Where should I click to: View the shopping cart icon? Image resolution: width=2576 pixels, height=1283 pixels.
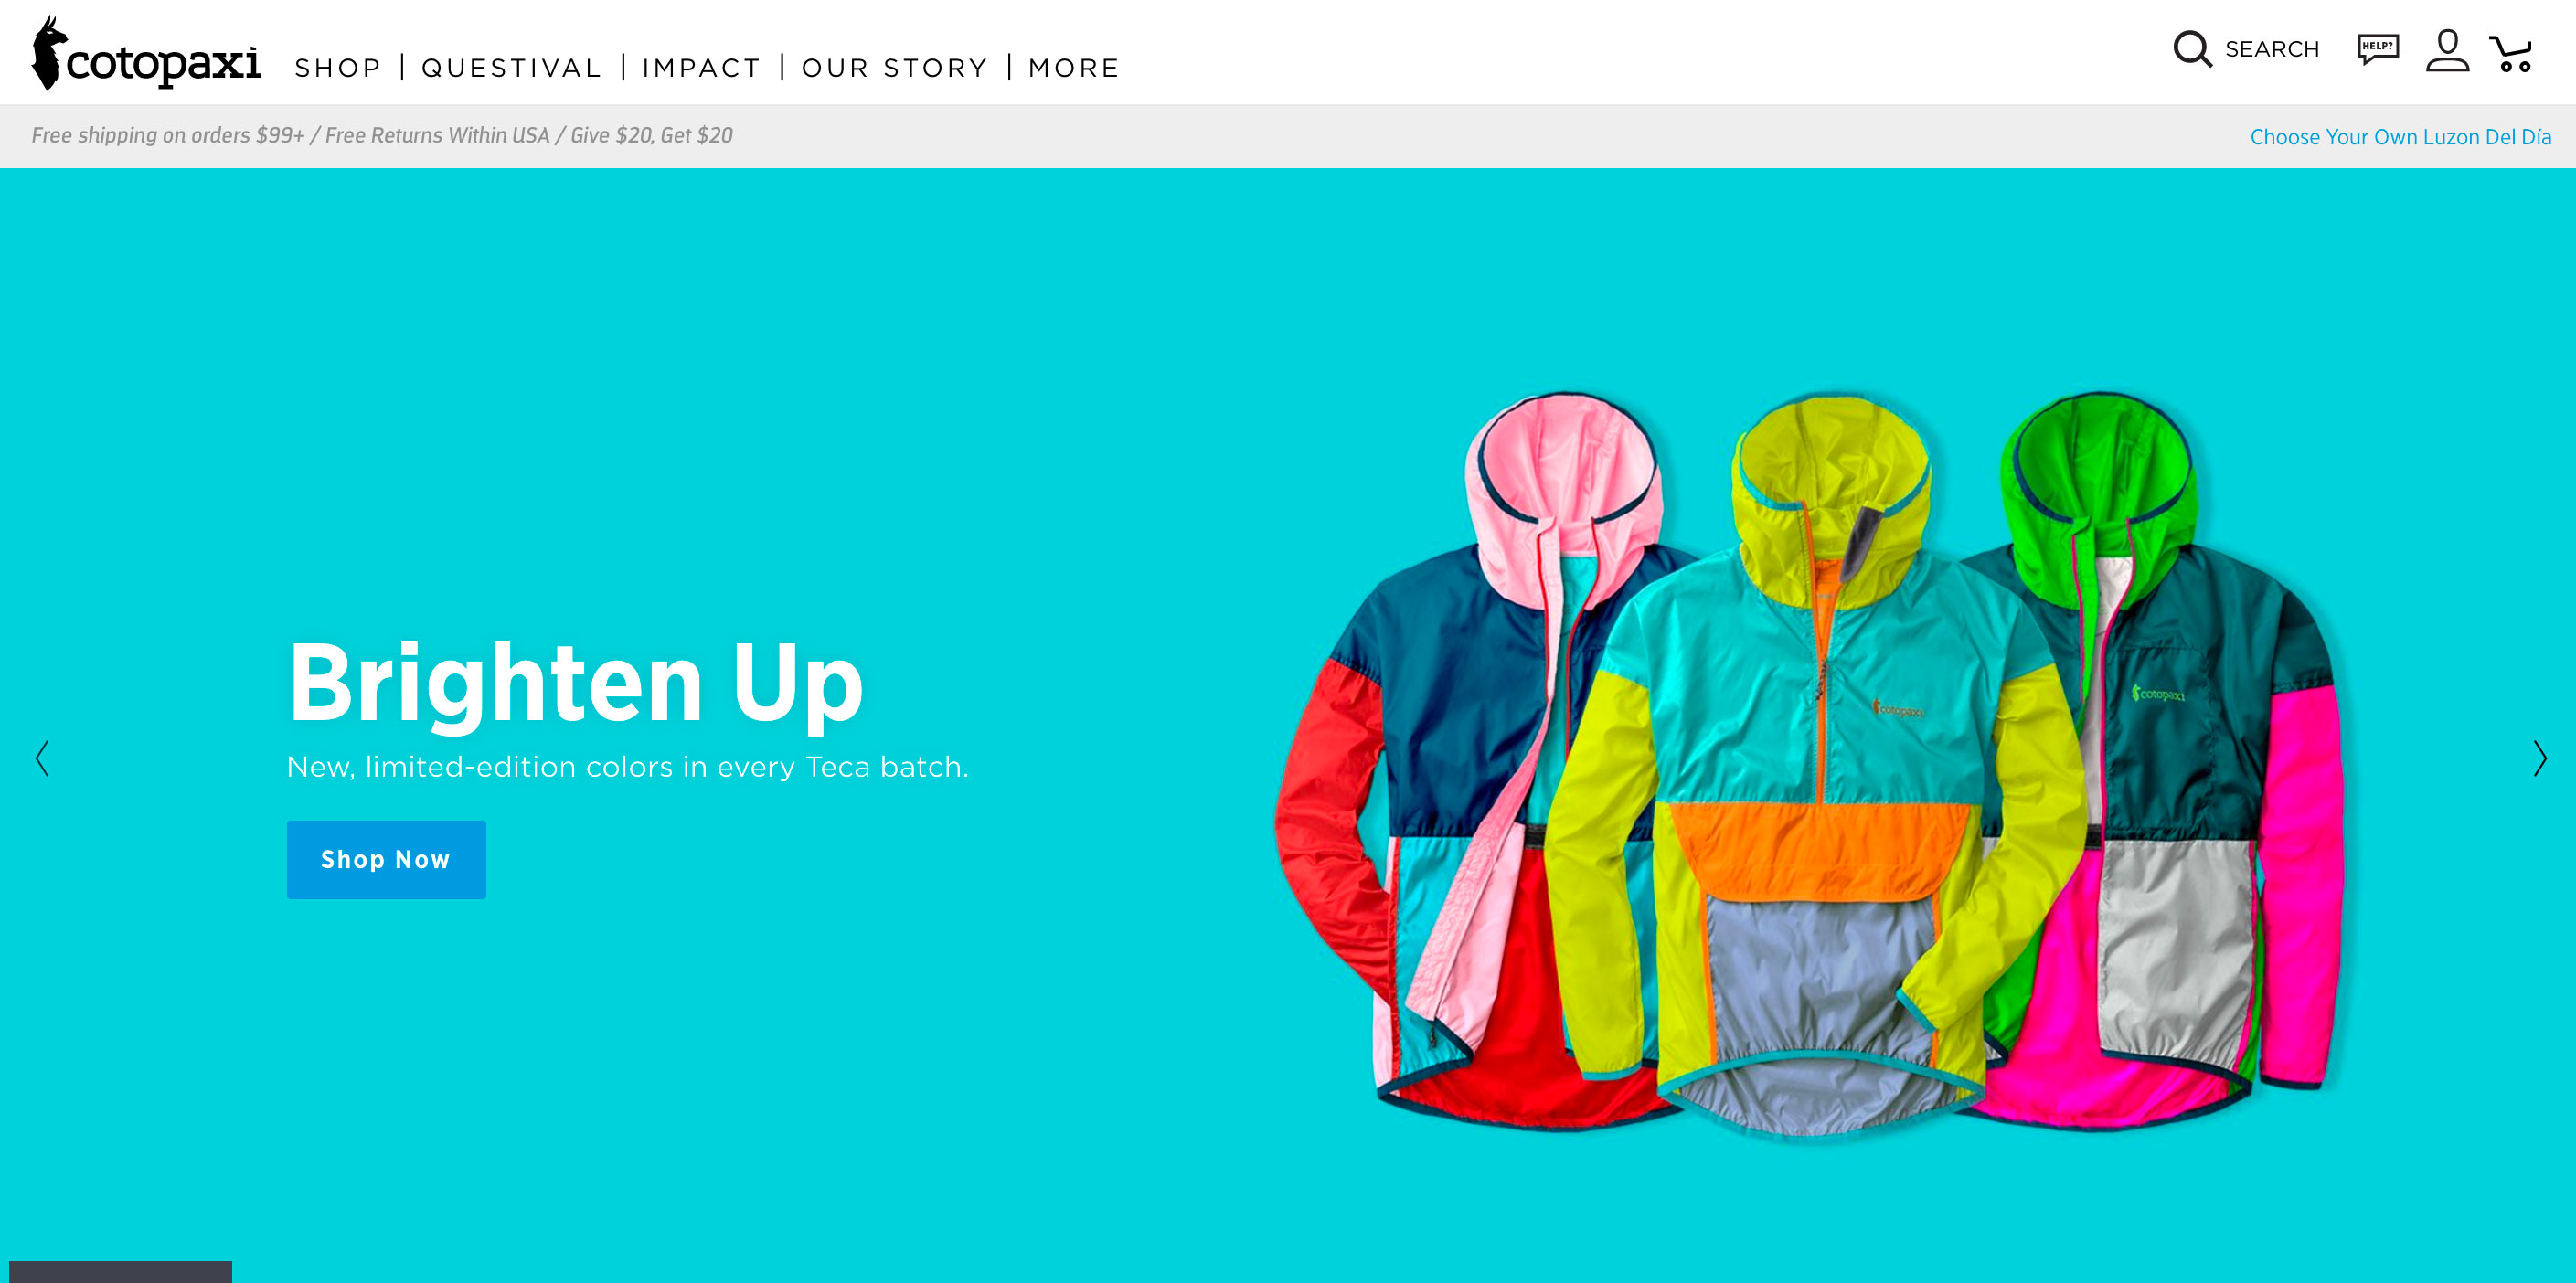2511,53
